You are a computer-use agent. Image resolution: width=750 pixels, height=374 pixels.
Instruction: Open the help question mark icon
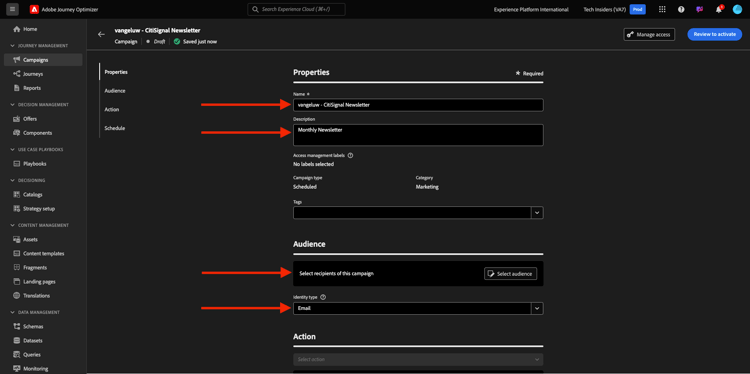click(681, 9)
